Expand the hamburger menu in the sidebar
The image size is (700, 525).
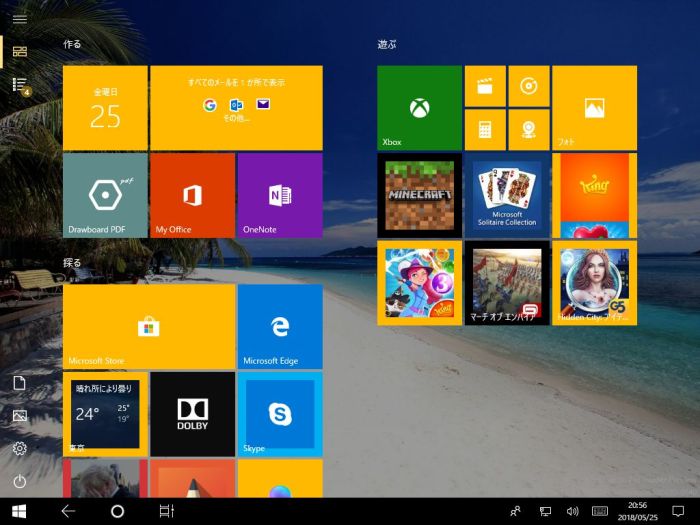pyautogui.click(x=20, y=18)
